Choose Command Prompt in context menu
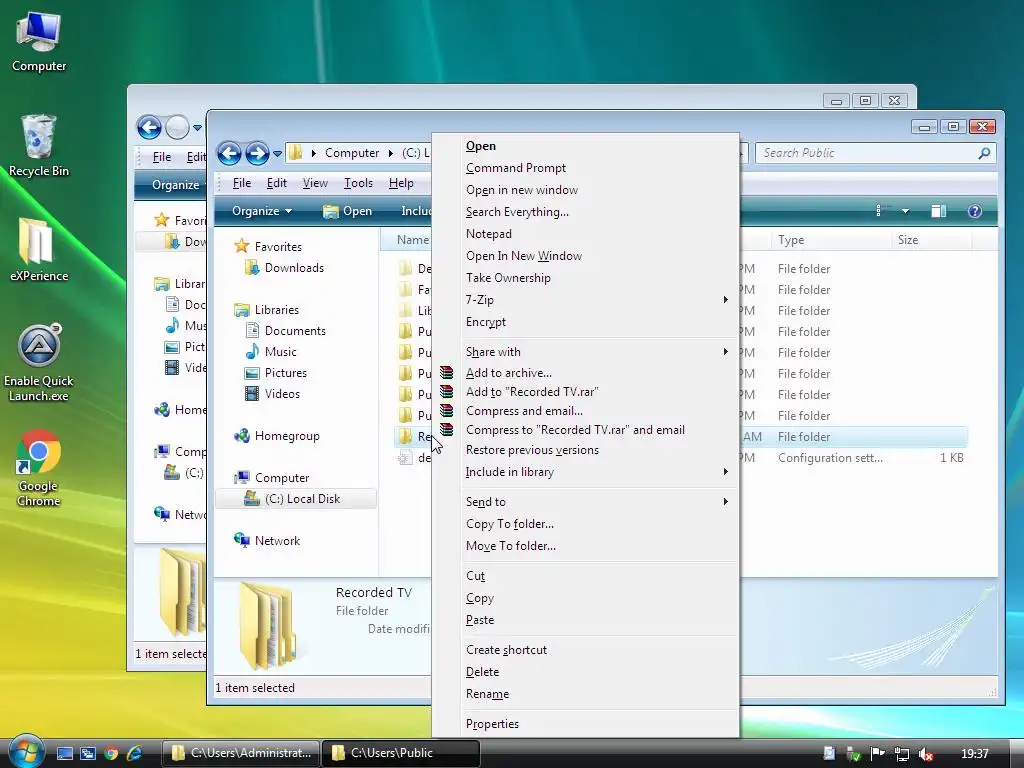1024x768 pixels. [516, 168]
